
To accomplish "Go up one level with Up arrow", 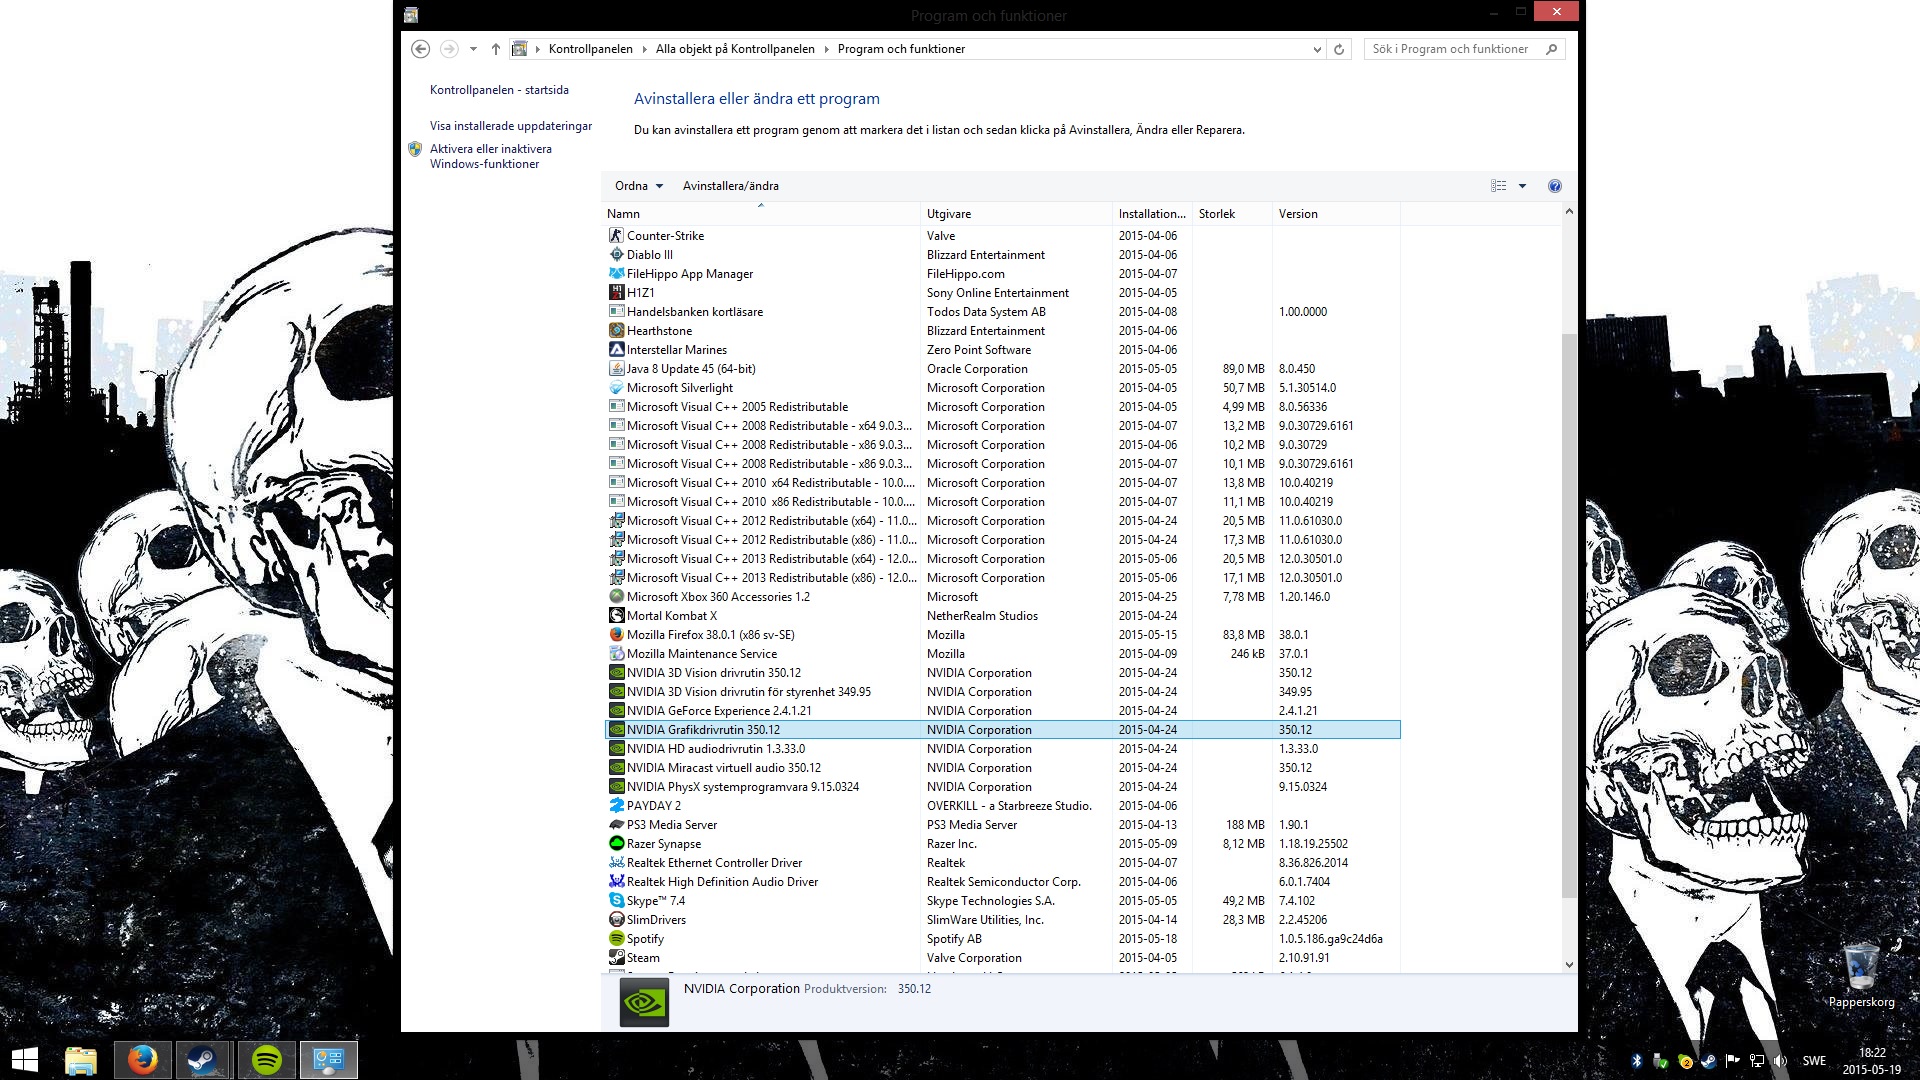I will point(495,49).
